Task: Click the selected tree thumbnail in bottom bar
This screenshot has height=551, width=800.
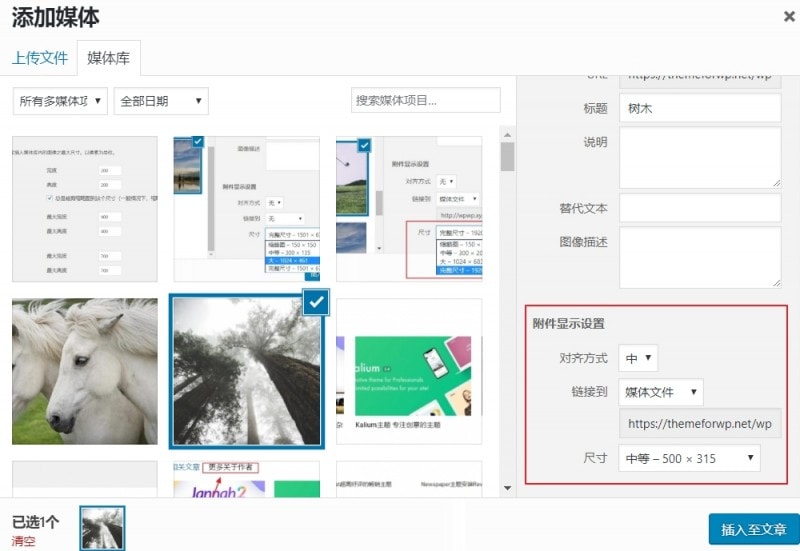Action: [x=102, y=529]
